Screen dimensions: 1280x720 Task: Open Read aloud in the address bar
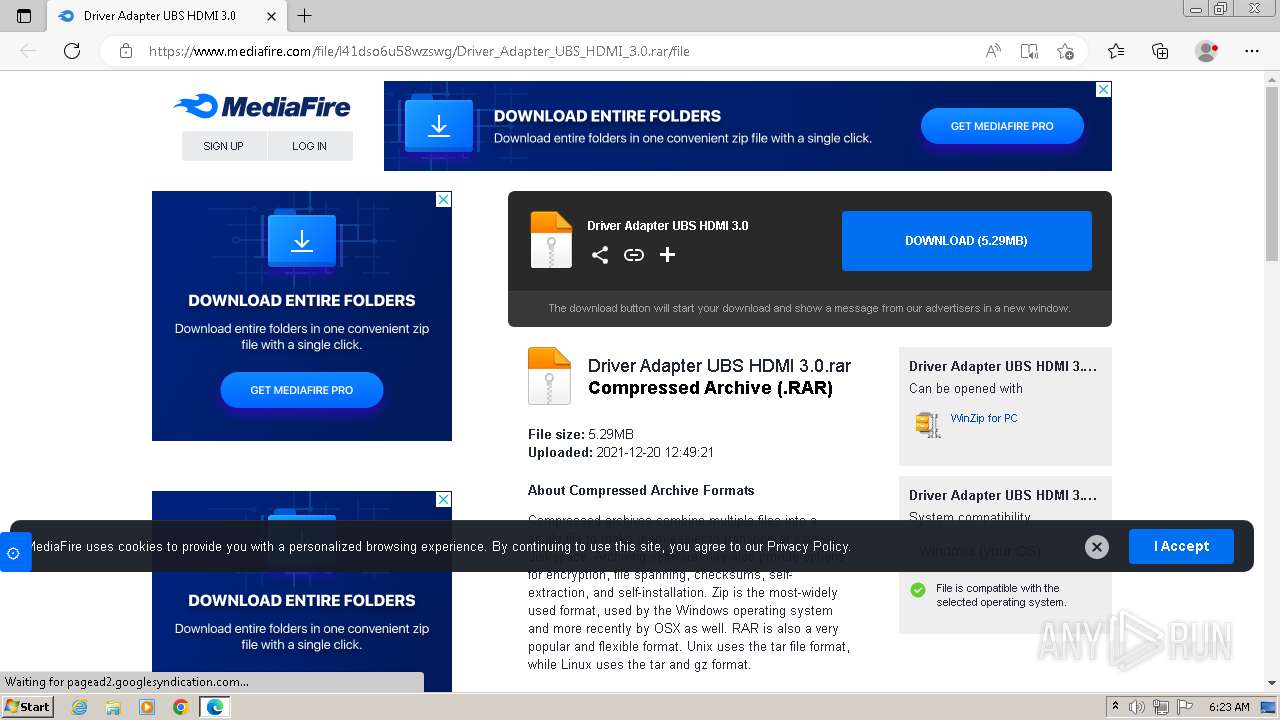pos(993,51)
